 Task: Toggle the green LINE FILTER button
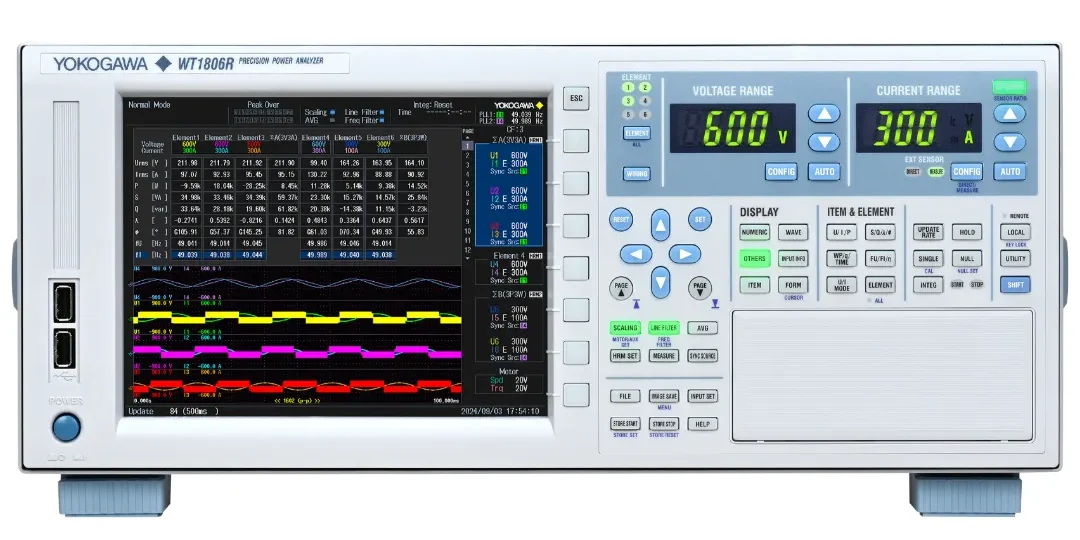point(664,329)
